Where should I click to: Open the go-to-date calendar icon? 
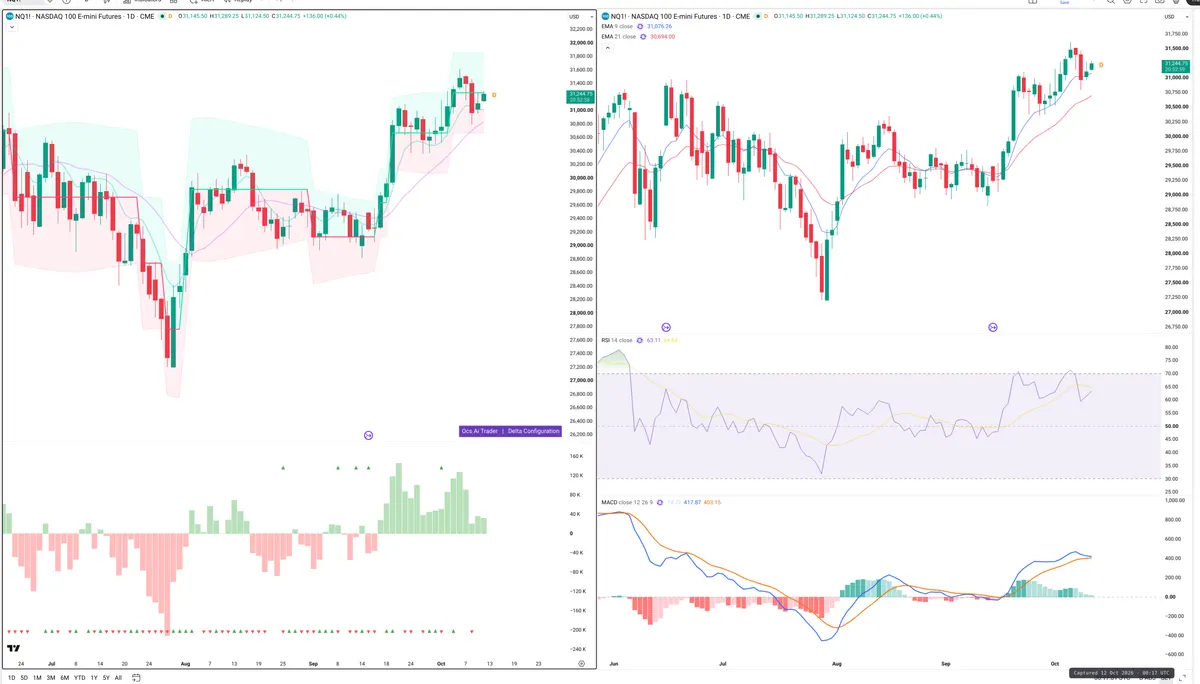click(x=138, y=677)
